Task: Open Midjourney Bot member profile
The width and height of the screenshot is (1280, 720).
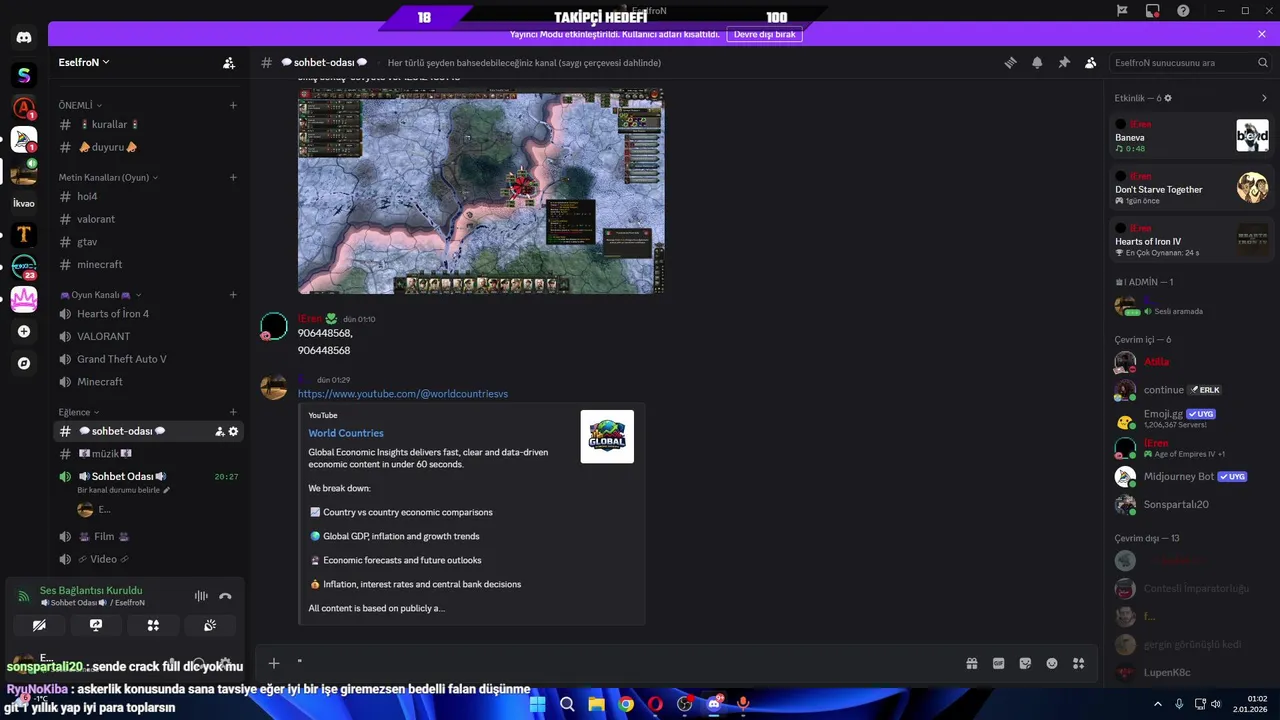Action: (x=1191, y=477)
